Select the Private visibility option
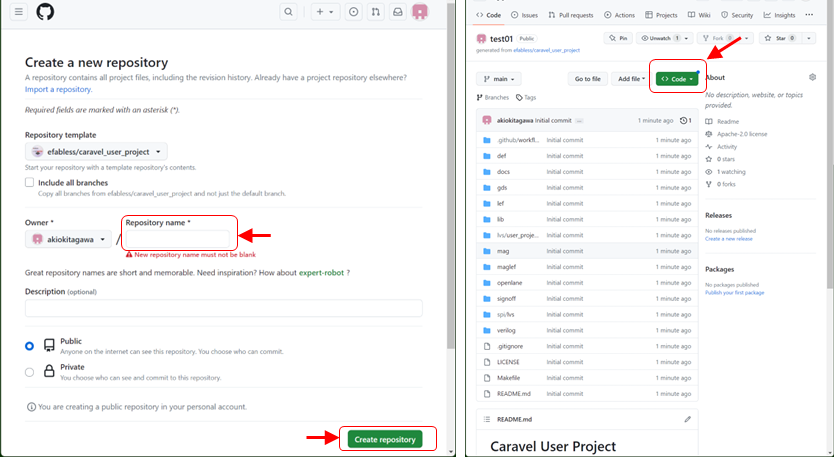 coord(29,372)
